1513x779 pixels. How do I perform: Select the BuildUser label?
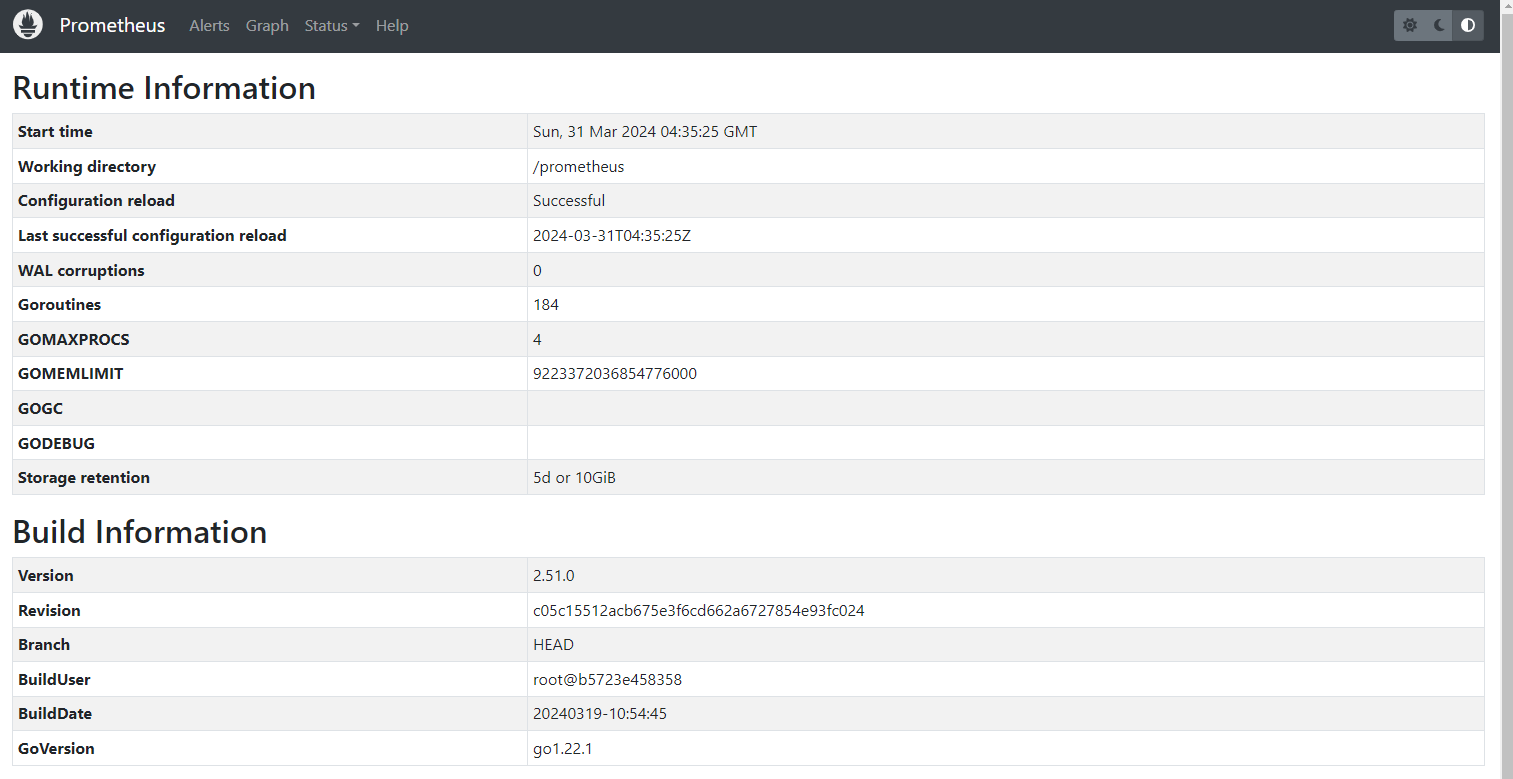tap(54, 680)
